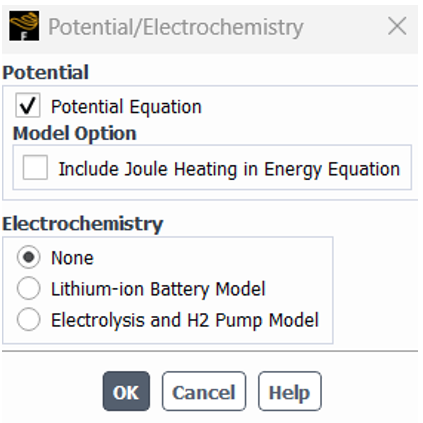The height and width of the screenshot is (423, 423).
Task: Click empty title bar space left of X
Action: pos(345,27)
